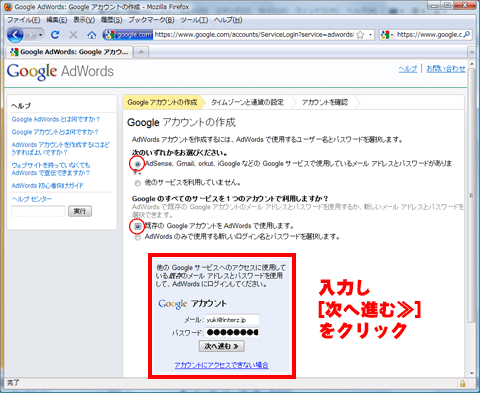480x393 pixels.
Task: Open the お問い合わせ link
Action: click(446, 69)
